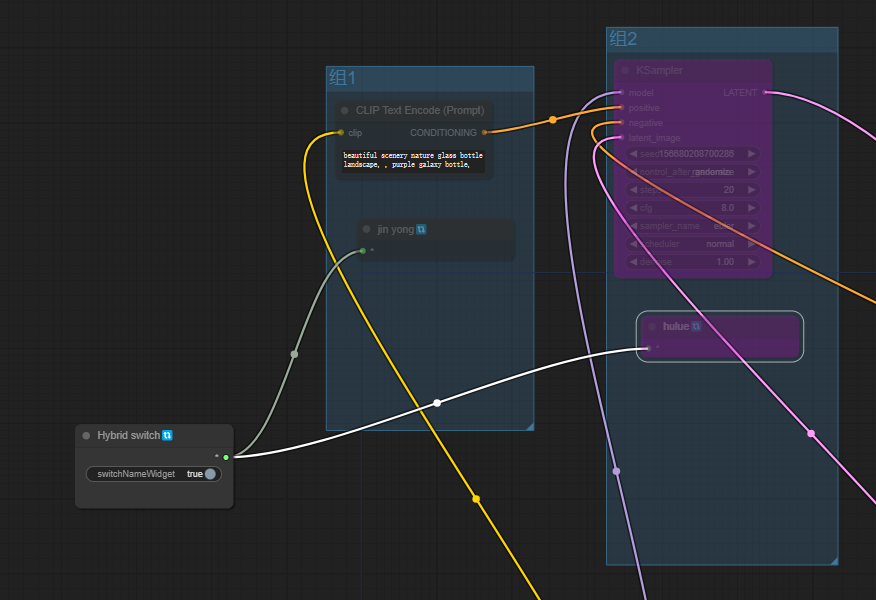
Task: Select next sampler_name with right arrow
Action: click(x=751, y=226)
